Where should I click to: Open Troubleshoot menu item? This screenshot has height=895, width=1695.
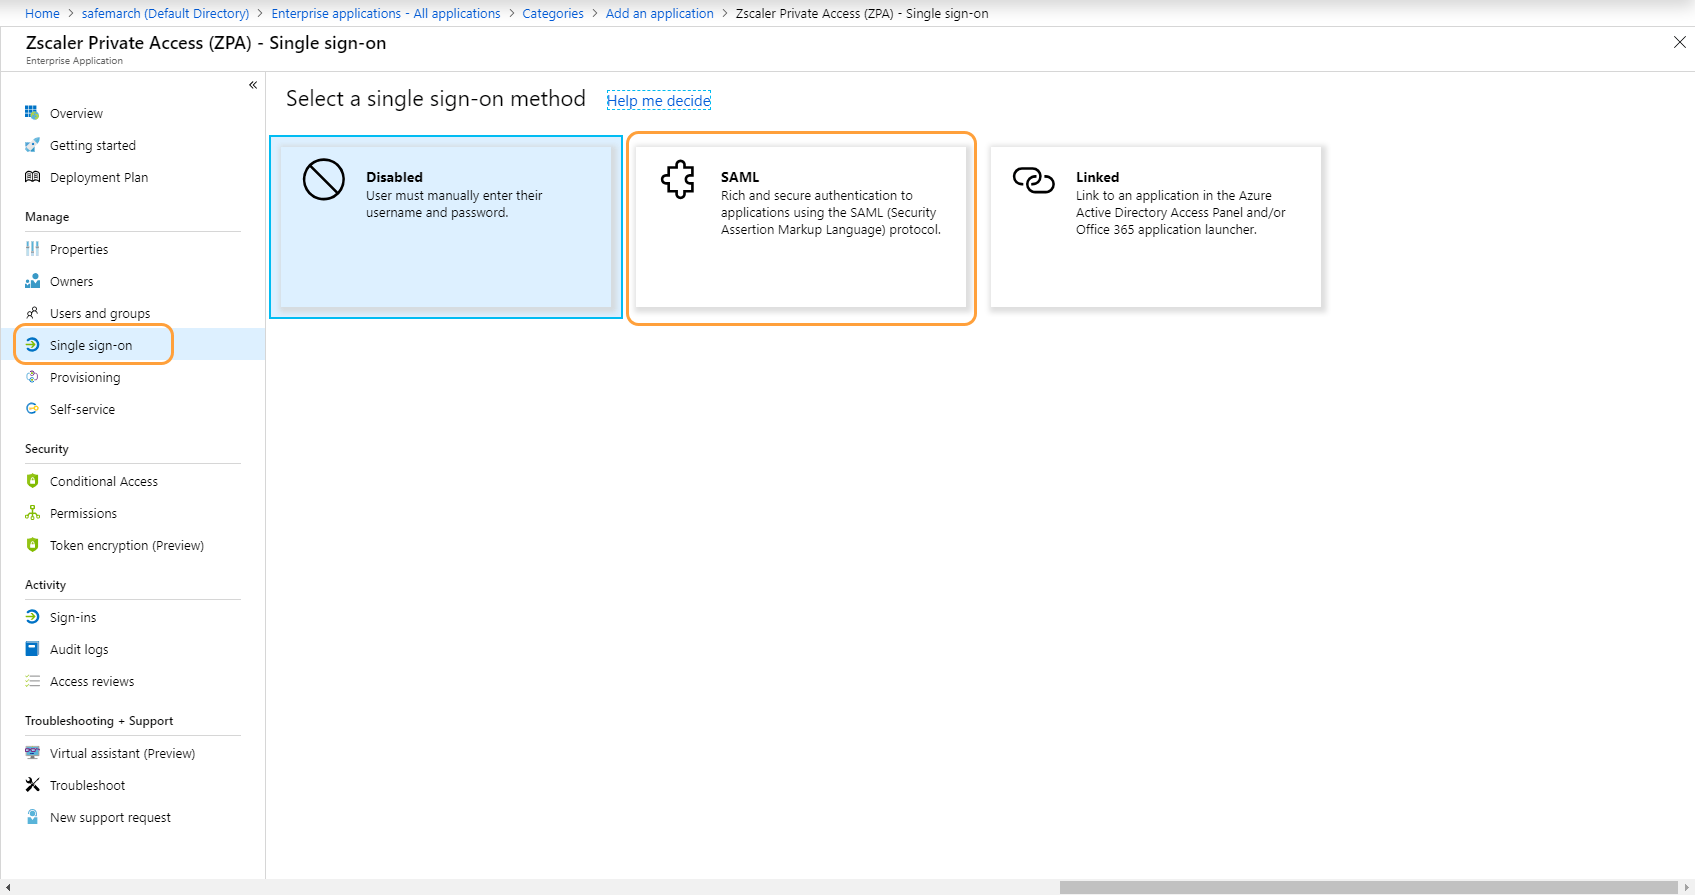tap(88, 785)
